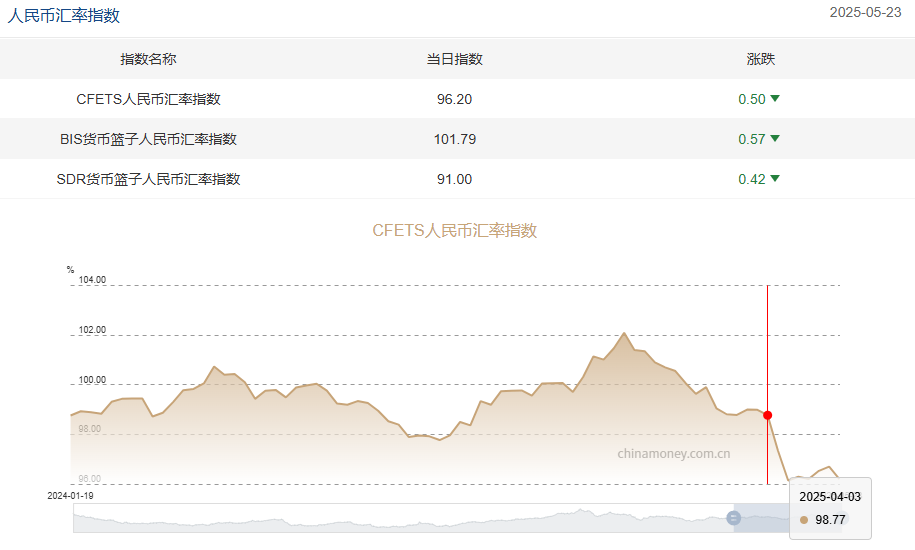This screenshot has height=550, width=915.
Task: Click the green down arrow beside 0.42
Action: pos(775,178)
